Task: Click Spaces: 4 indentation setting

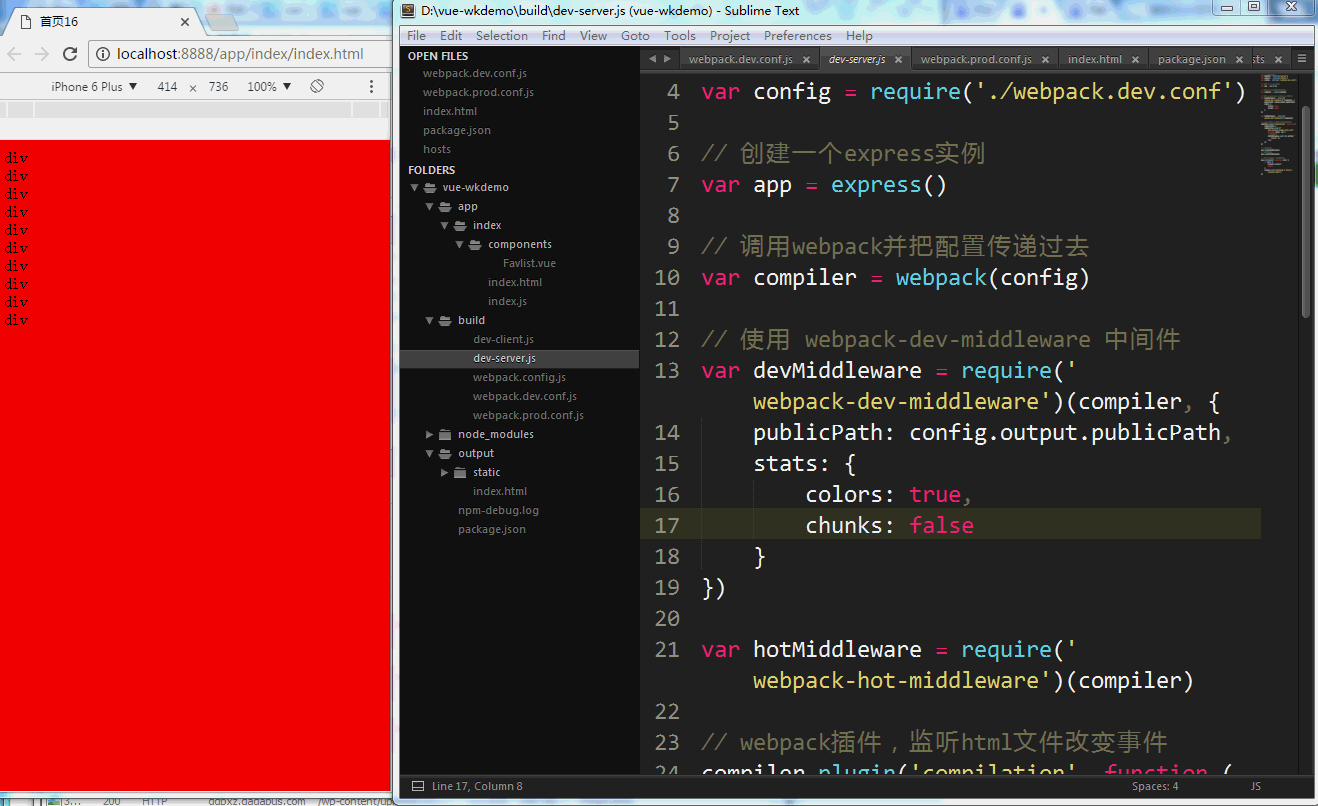Action: tap(1155, 787)
